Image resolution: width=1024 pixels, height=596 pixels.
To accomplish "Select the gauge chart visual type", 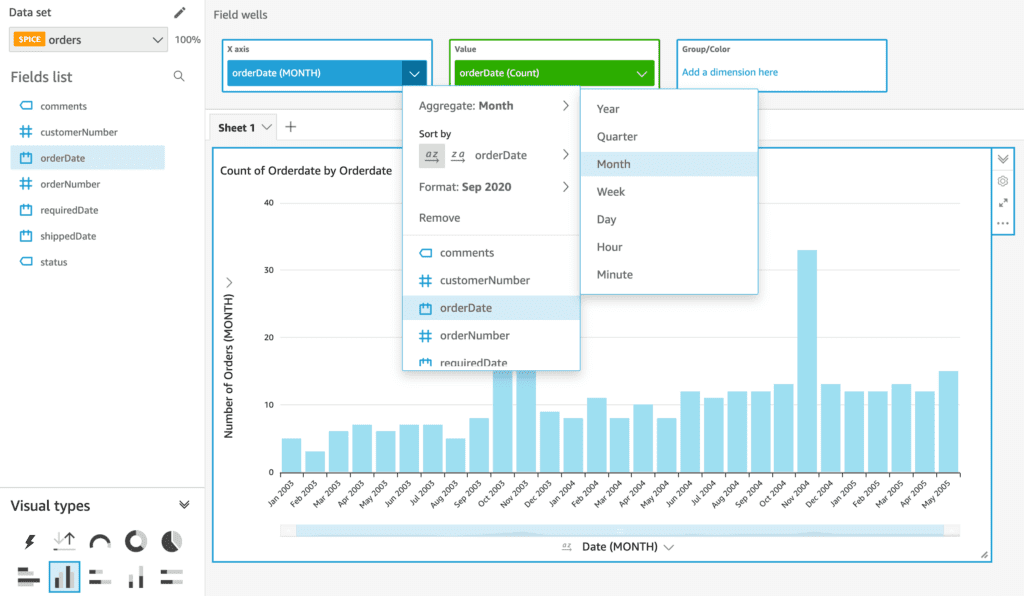I will [100, 541].
